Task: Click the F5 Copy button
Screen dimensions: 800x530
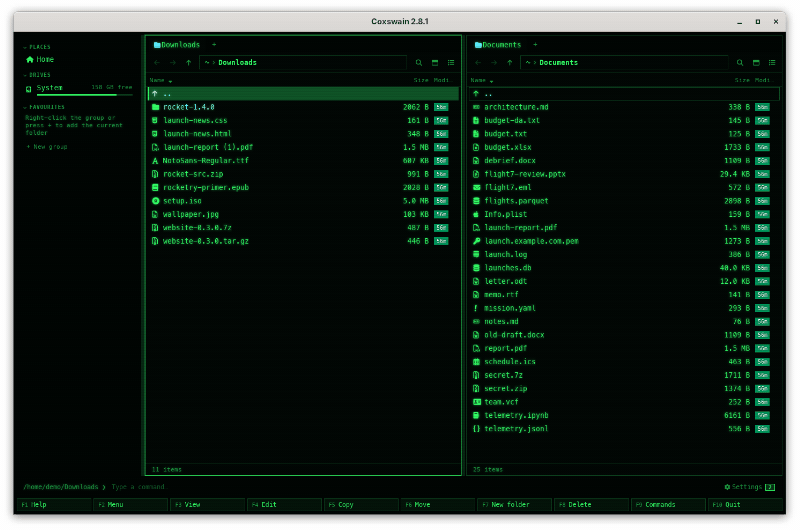Action: pos(361,505)
